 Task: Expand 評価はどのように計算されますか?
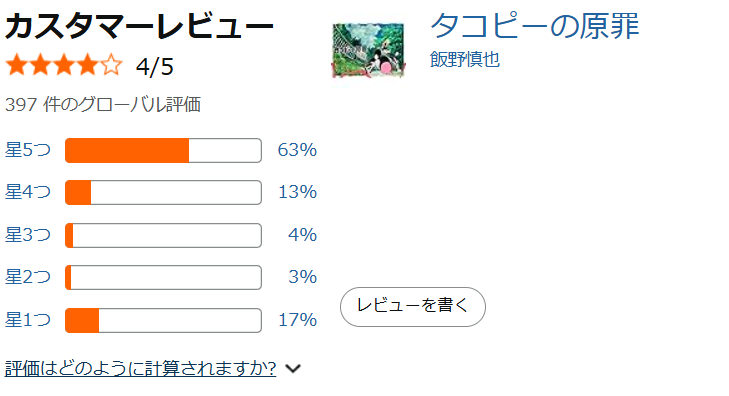click(140, 369)
